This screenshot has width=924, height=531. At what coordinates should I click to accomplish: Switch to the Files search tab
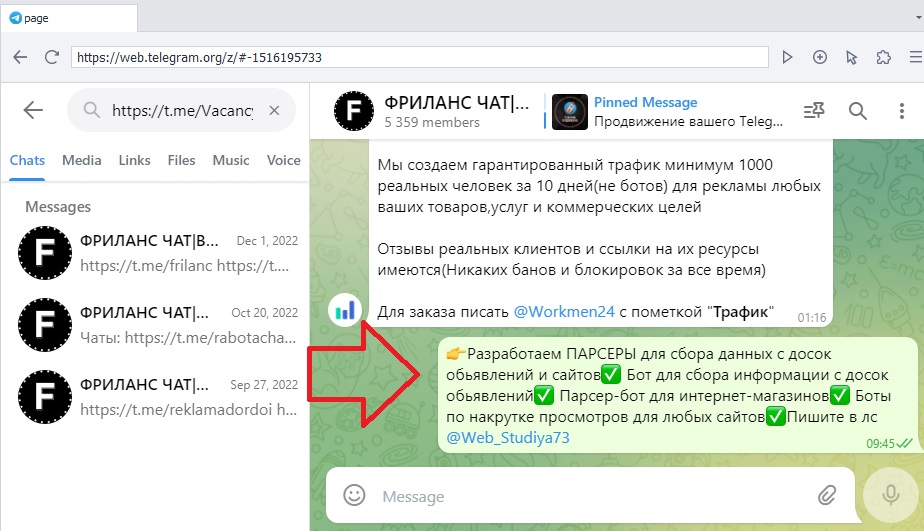click(x=182, y=160)
